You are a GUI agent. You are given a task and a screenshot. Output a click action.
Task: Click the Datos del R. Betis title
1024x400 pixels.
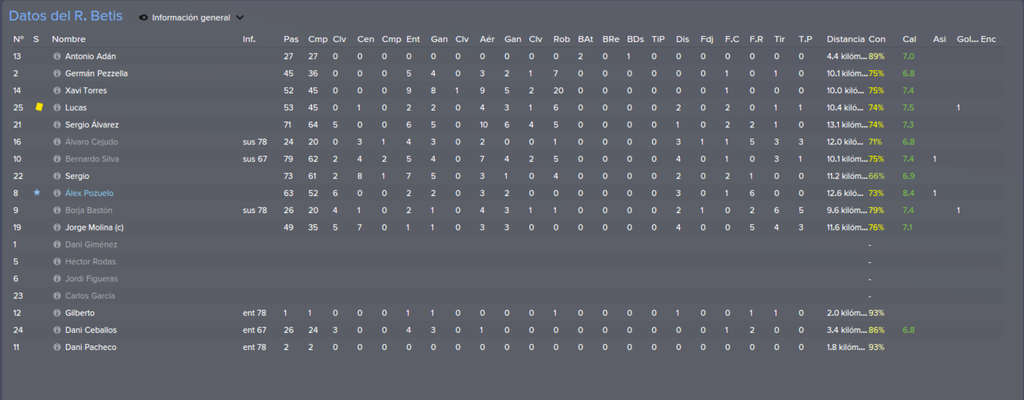pos(66,16)
